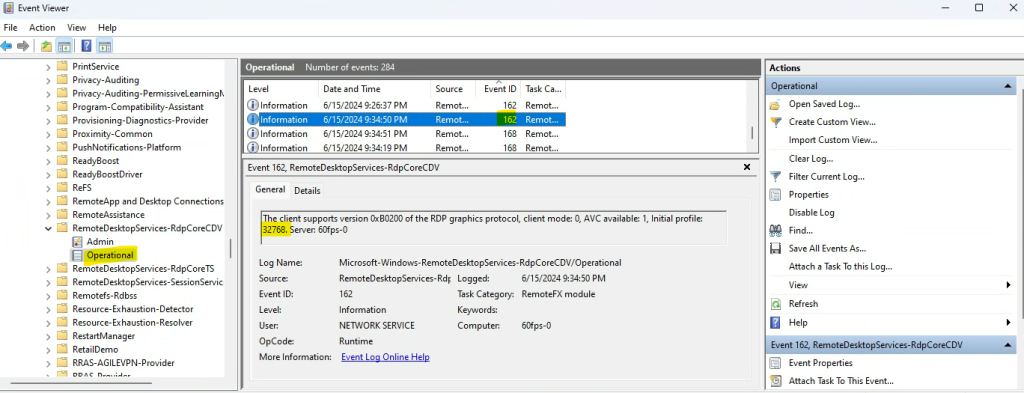
Task: Expand the Privacy-Auditing tree node
Action: coord(48,80)
